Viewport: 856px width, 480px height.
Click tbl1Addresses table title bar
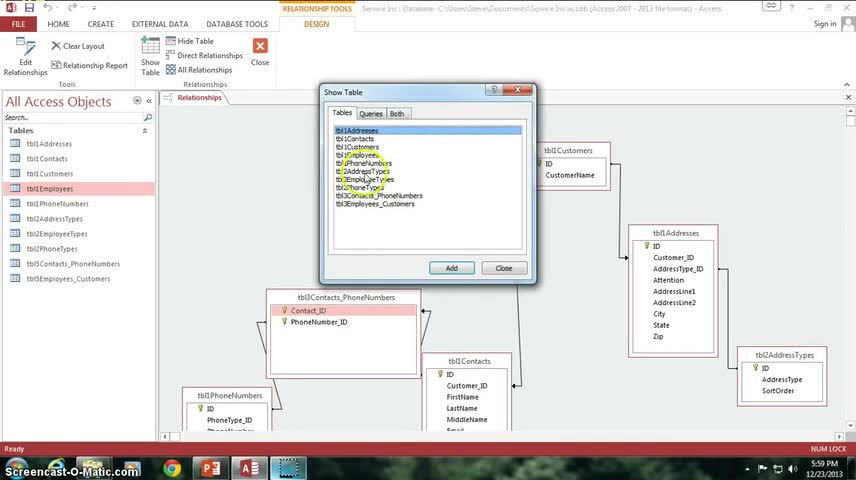click(673, 233)
